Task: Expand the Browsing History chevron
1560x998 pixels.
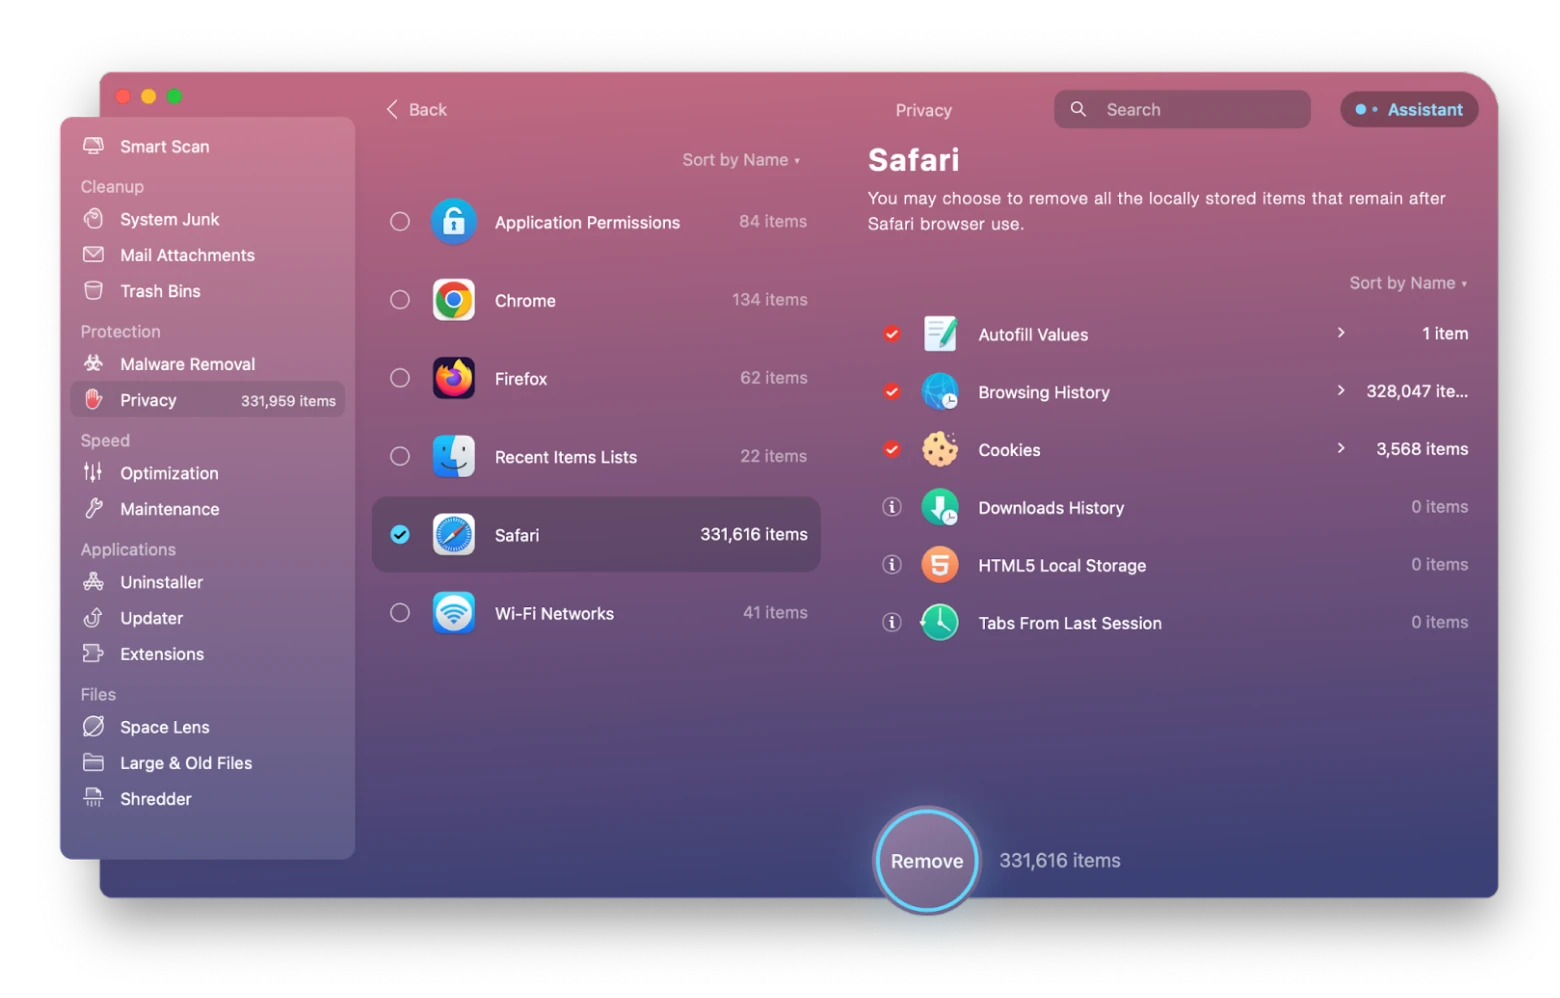Action: pos(1341,391)
